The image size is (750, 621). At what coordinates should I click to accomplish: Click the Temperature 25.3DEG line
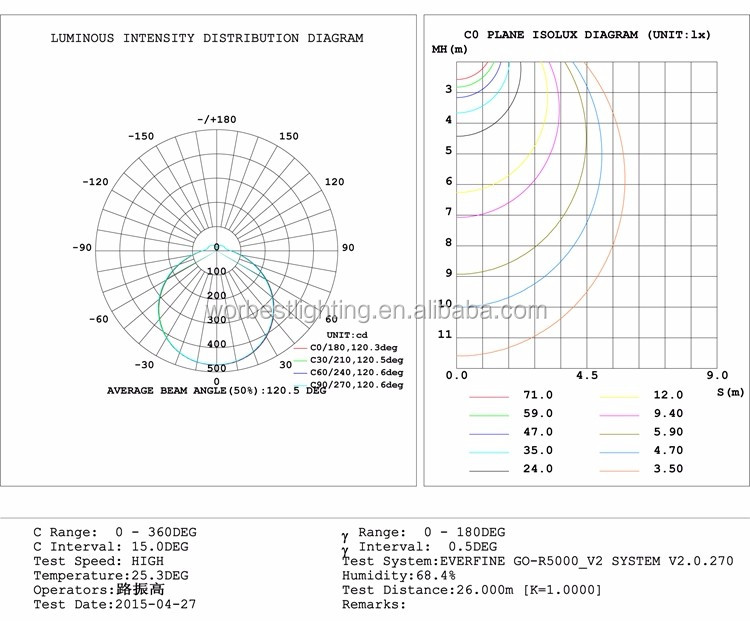tap(111, 576)
